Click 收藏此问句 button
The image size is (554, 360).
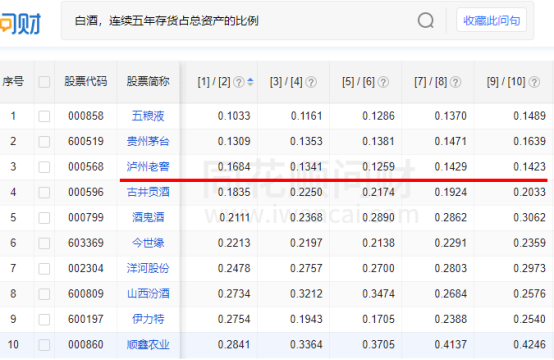click(491, 20)
